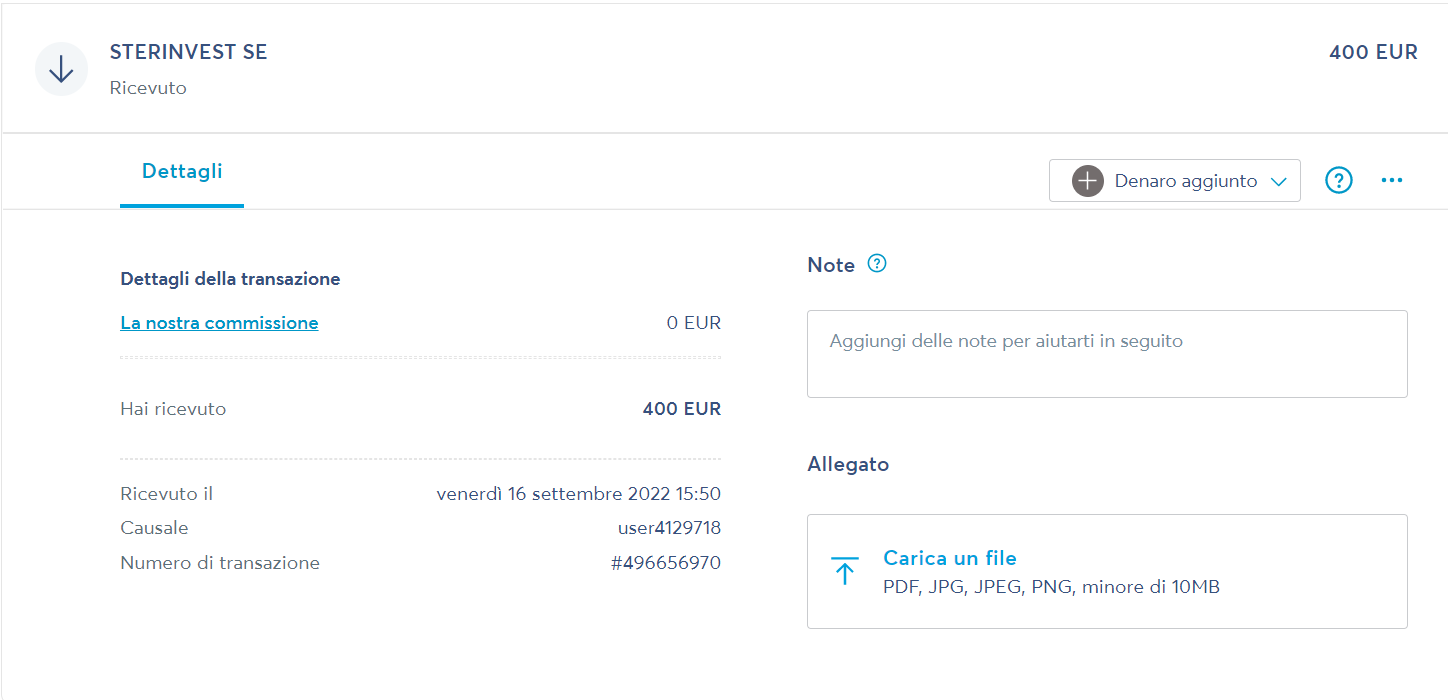Open the help question mark icon
This screenshot has width=1448, height=700.
[x=1338, y=181]
